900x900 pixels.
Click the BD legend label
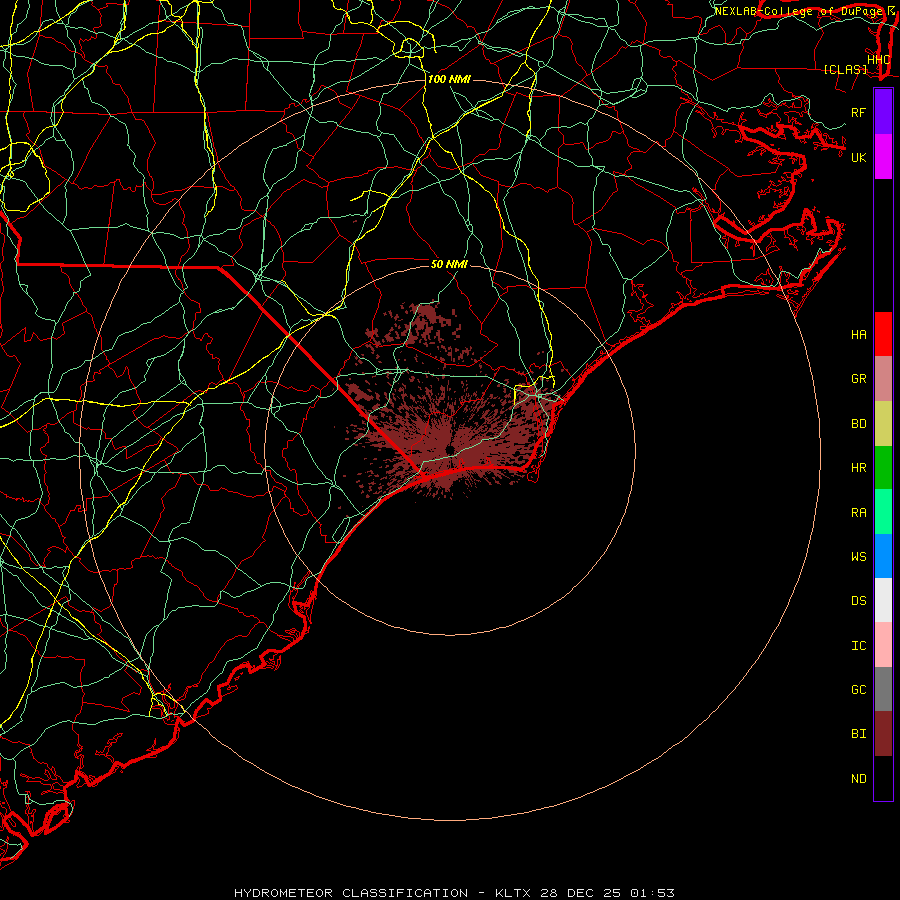[858, 424]
